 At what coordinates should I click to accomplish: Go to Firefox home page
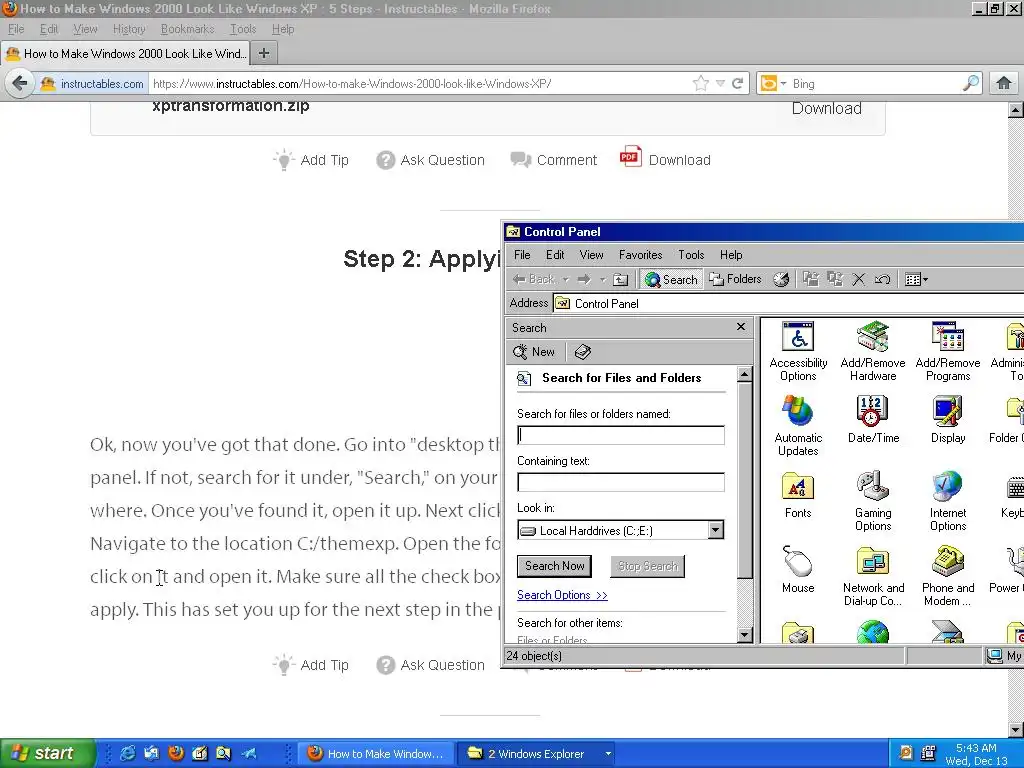(x=1004, y=83)
